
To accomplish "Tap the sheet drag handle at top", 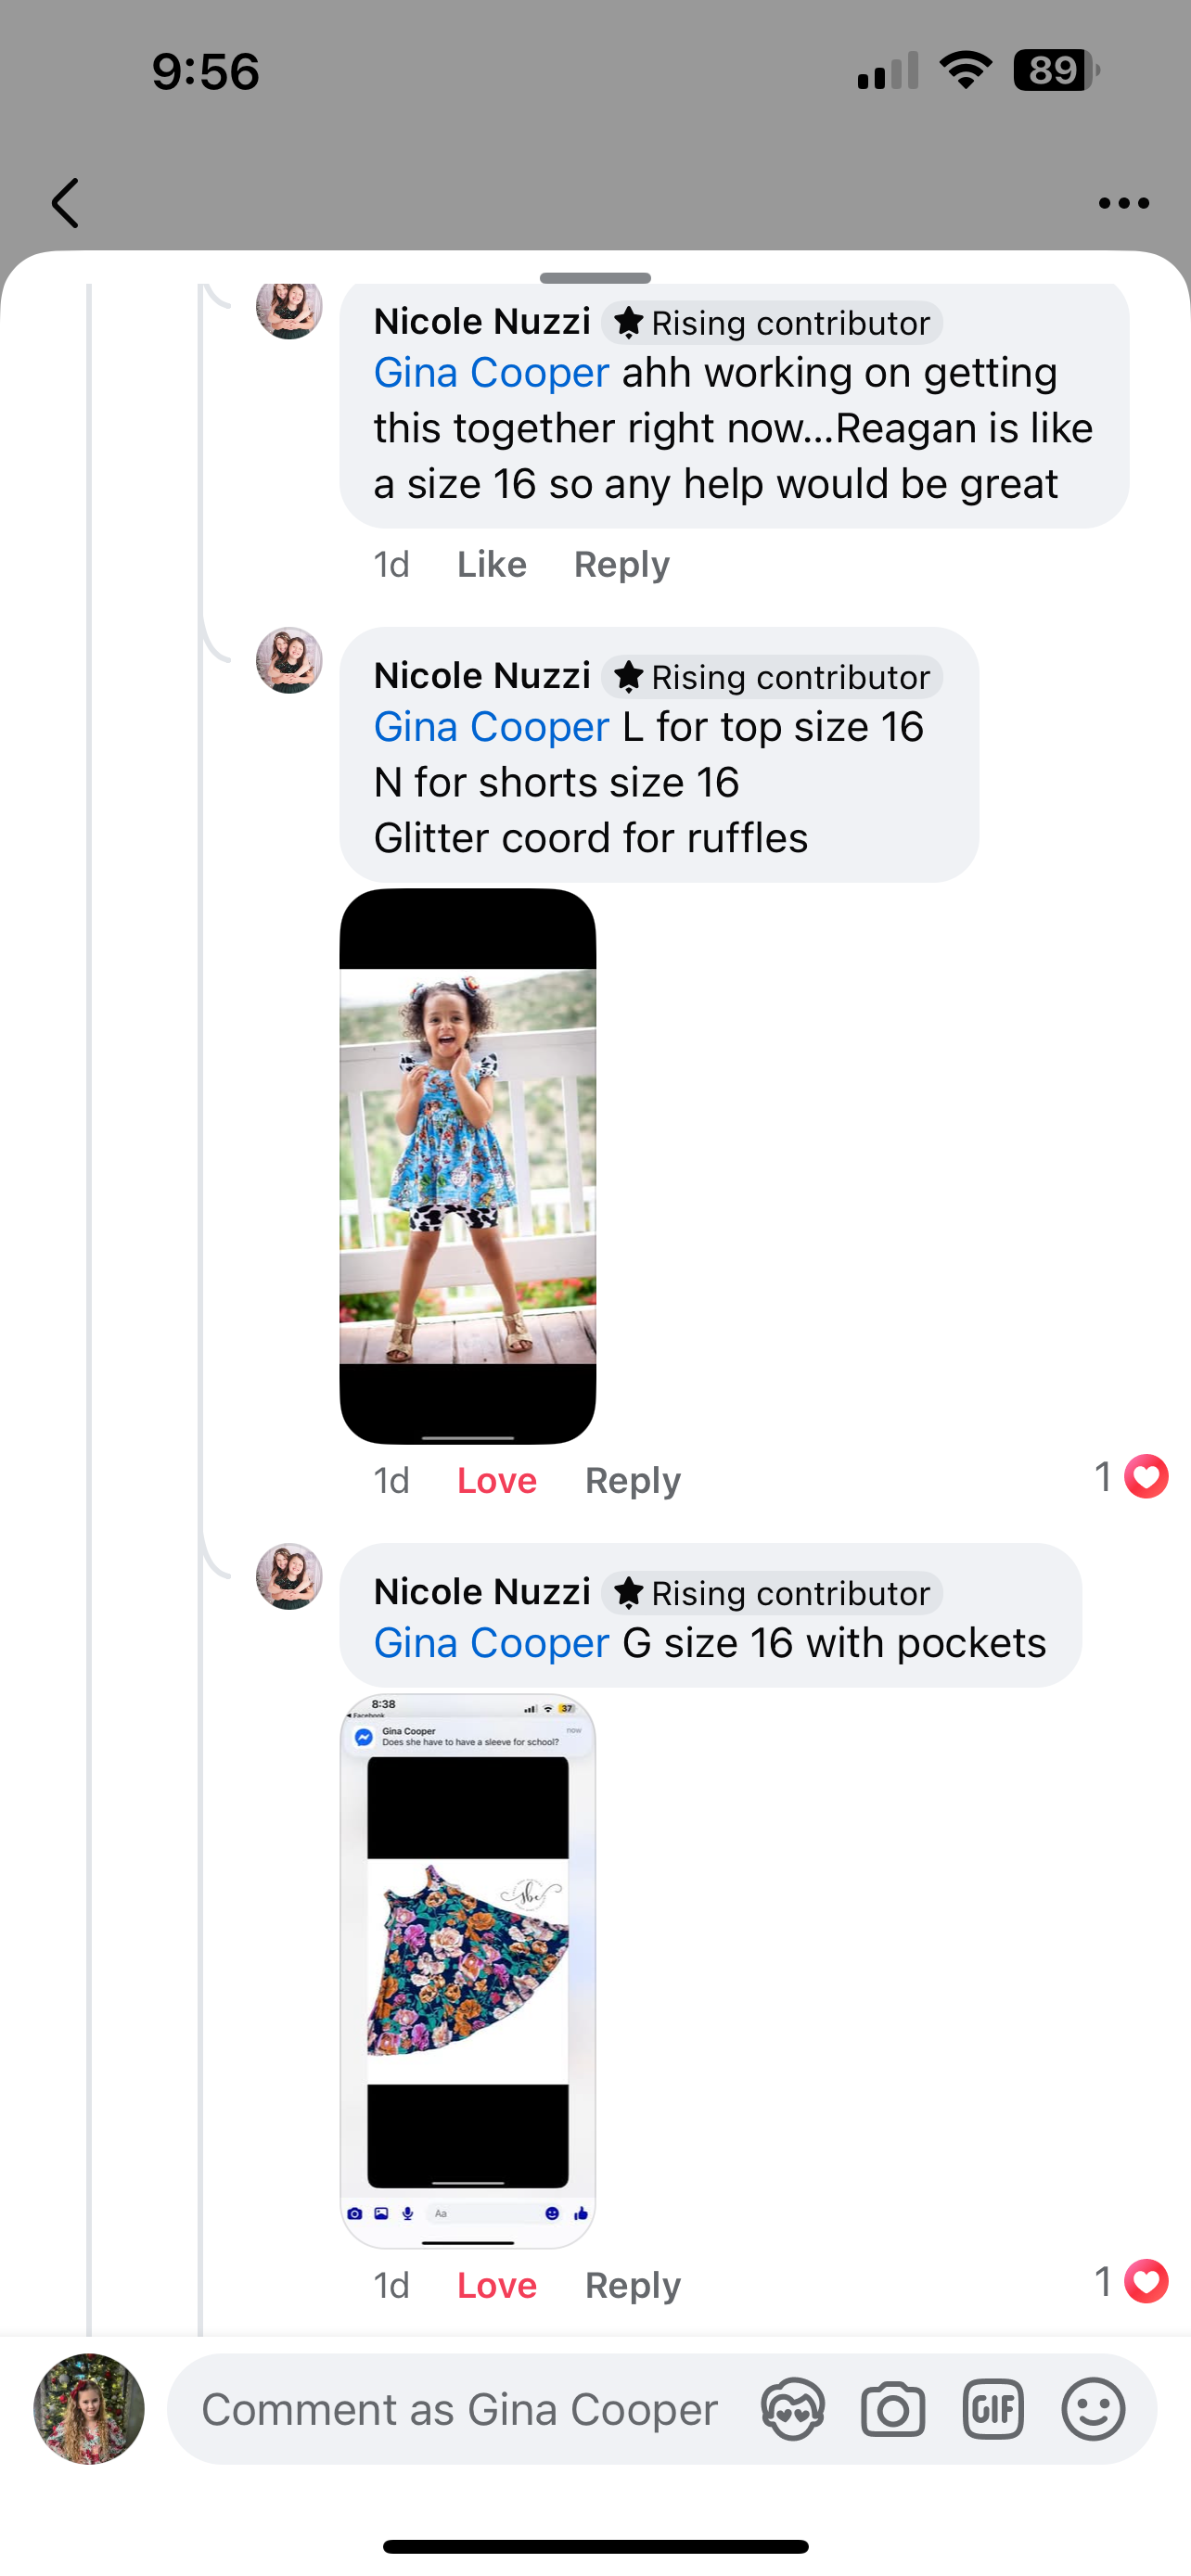I will pos(595,278).
